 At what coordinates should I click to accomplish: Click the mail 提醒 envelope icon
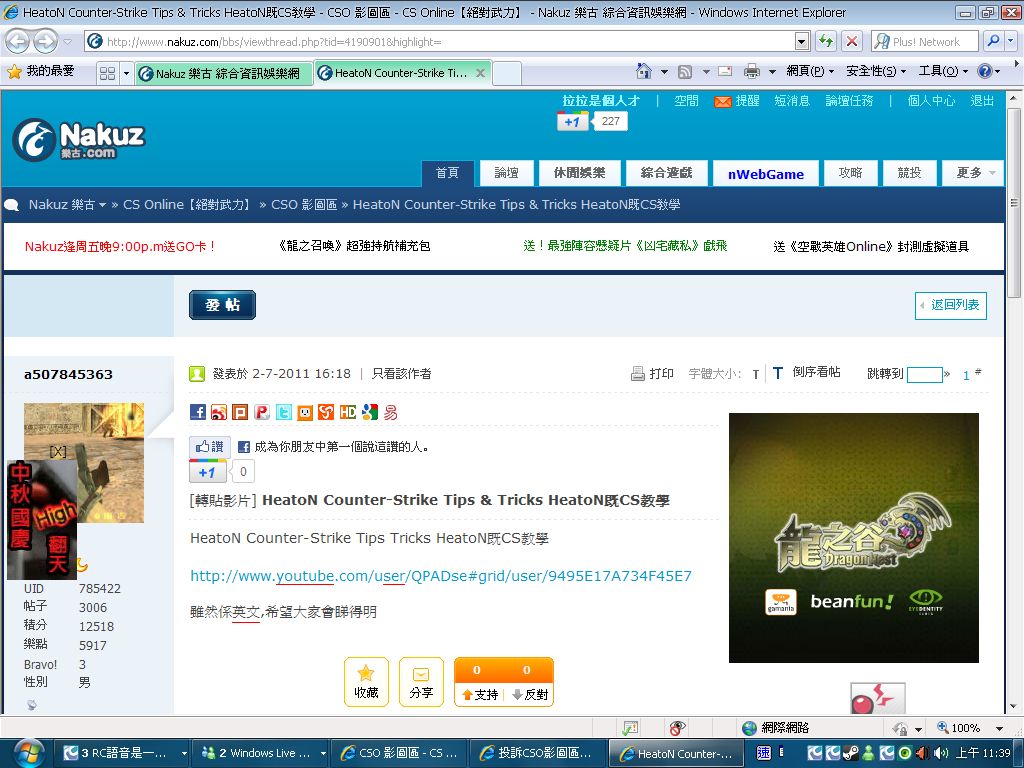pos(722,101)
